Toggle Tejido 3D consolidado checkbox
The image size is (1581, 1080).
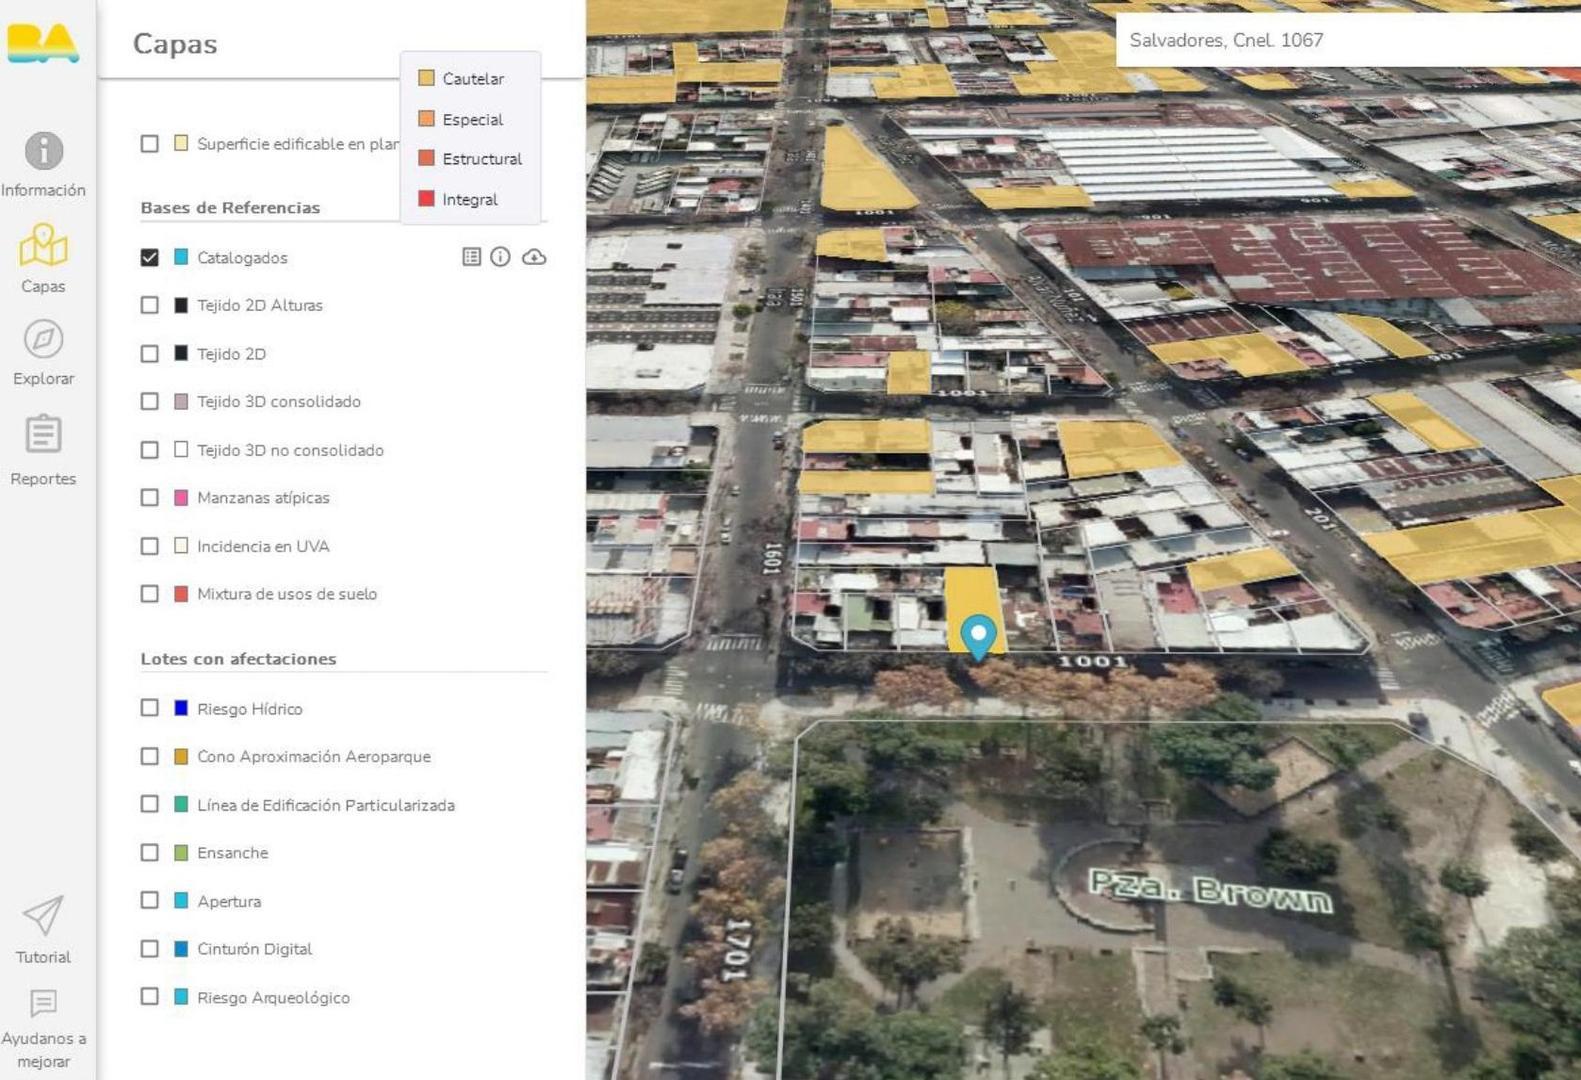(x=150, y=401)
